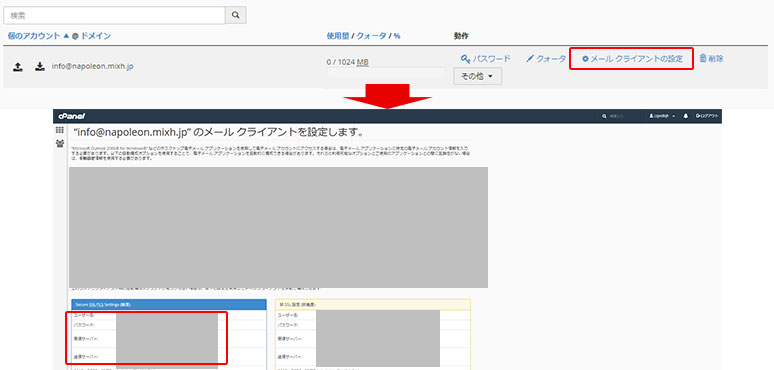Click the search magnifier button

click(235, 15)
